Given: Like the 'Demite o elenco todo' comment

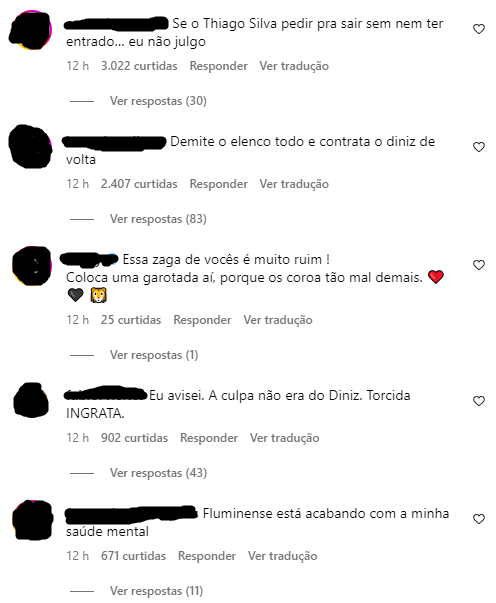Looking at the screenshot, I should 479,147.
